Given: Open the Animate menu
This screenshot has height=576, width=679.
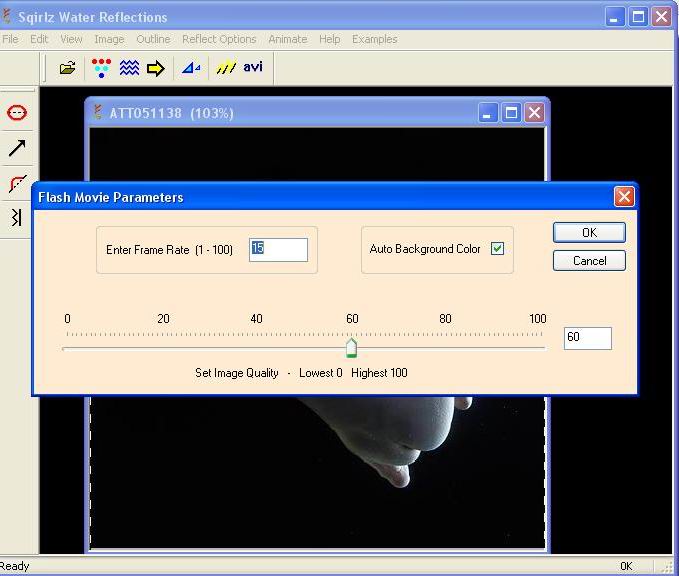Looking at the screenshot, I should [288, 39].
